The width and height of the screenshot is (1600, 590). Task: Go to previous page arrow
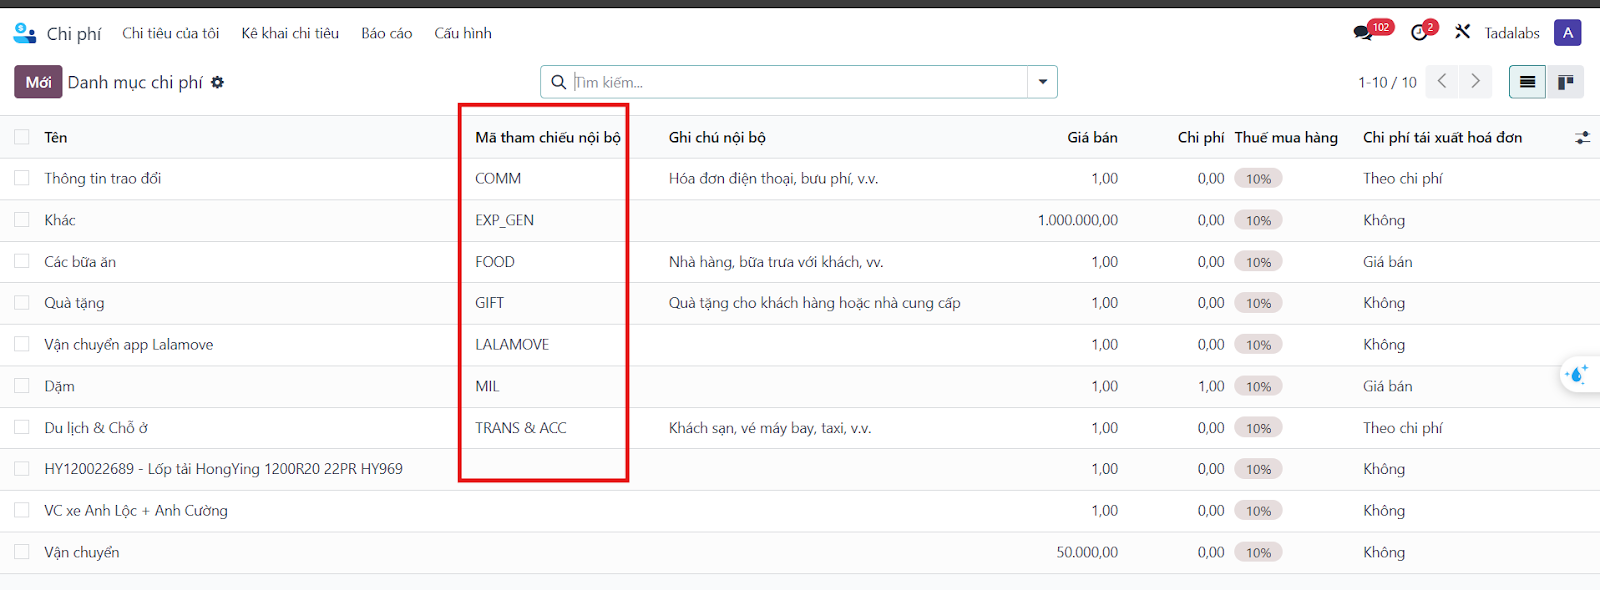tap(1442, 82)
